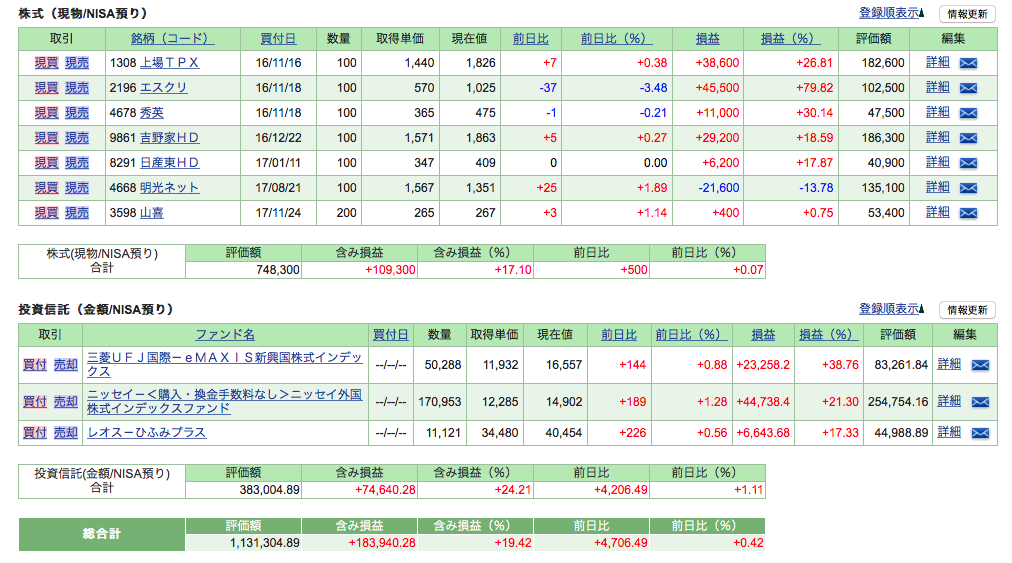
Task: Sort stocks by 銘柄（コード） header
Action: [172, 39]
